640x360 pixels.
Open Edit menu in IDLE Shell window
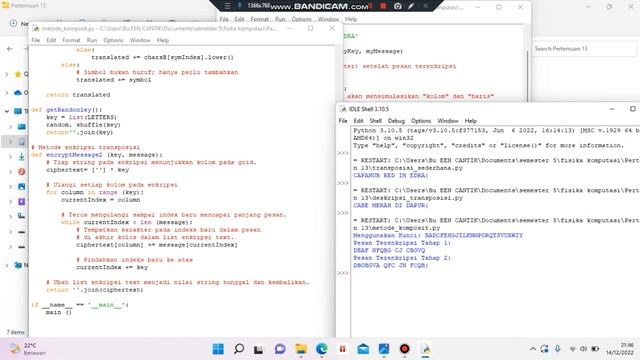point(358,121)
